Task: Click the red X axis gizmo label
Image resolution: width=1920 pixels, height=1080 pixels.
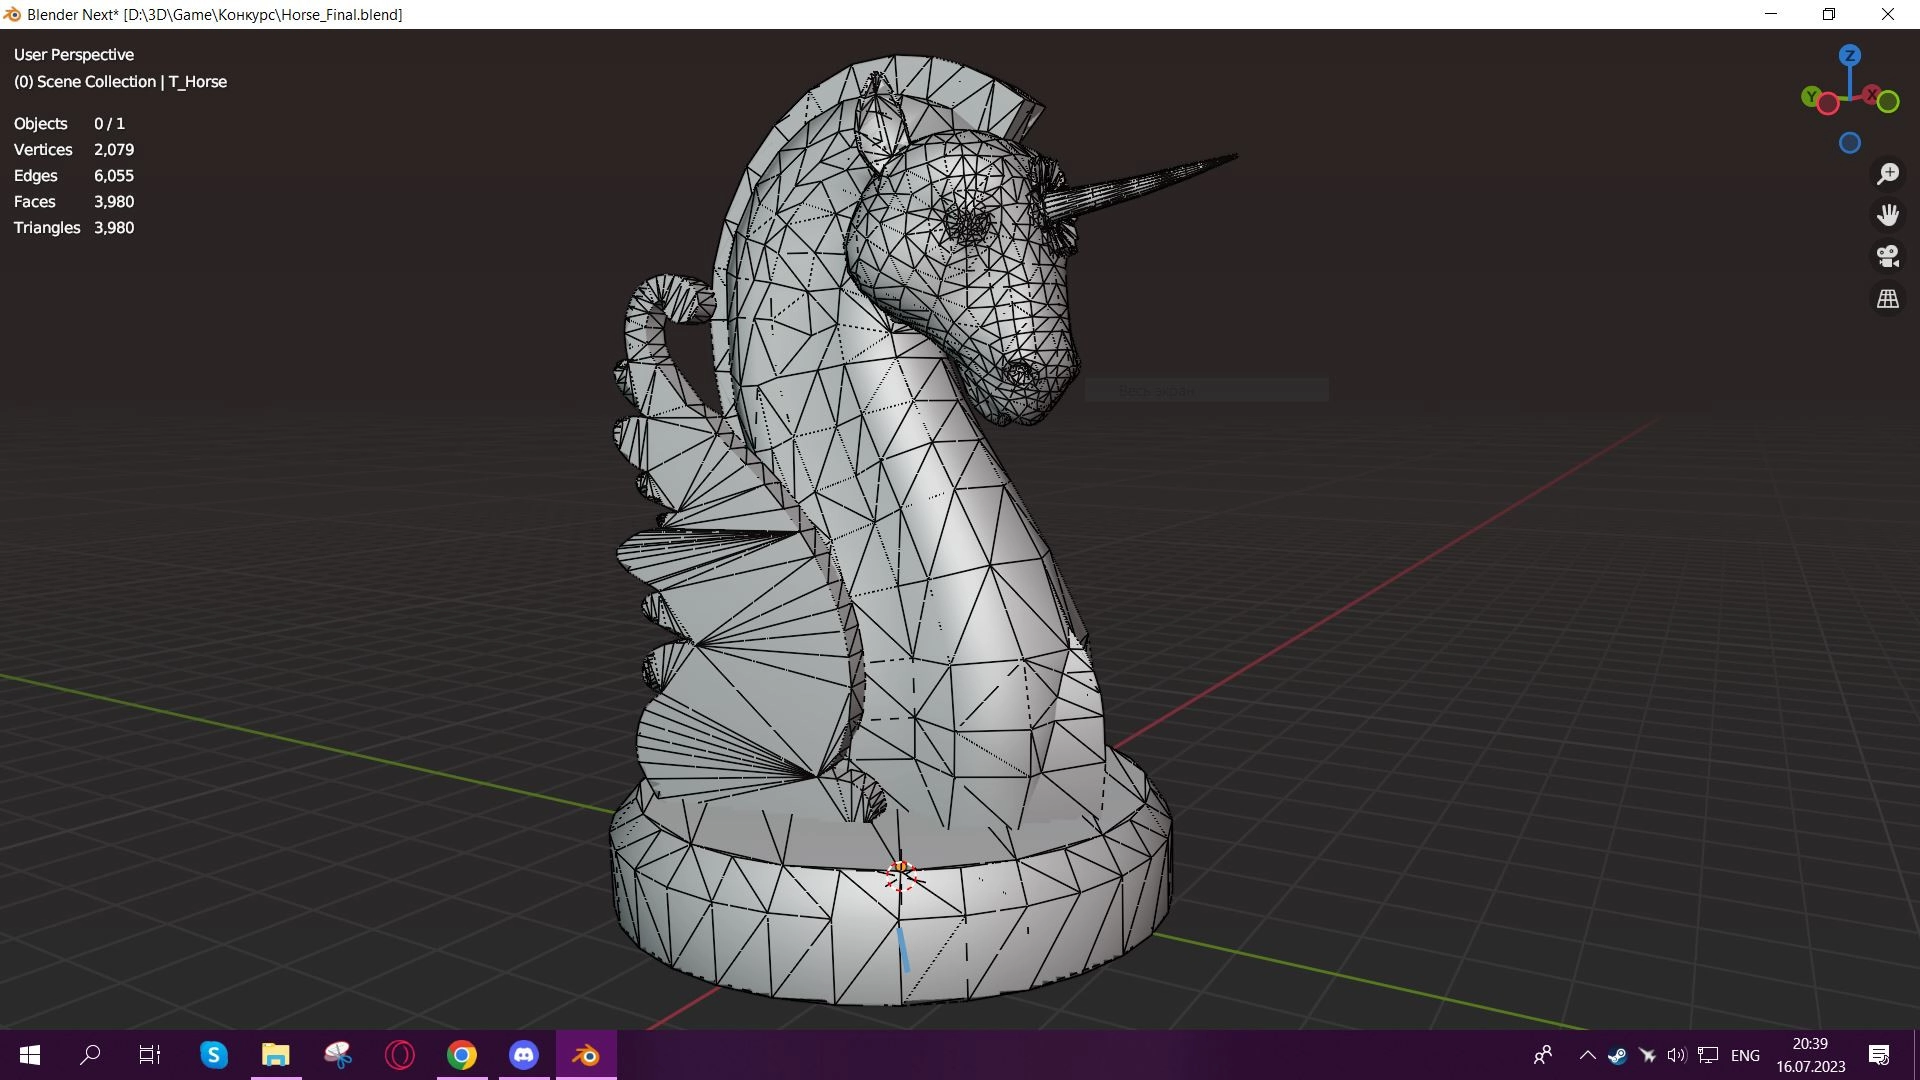Action: pos(1871,95)
